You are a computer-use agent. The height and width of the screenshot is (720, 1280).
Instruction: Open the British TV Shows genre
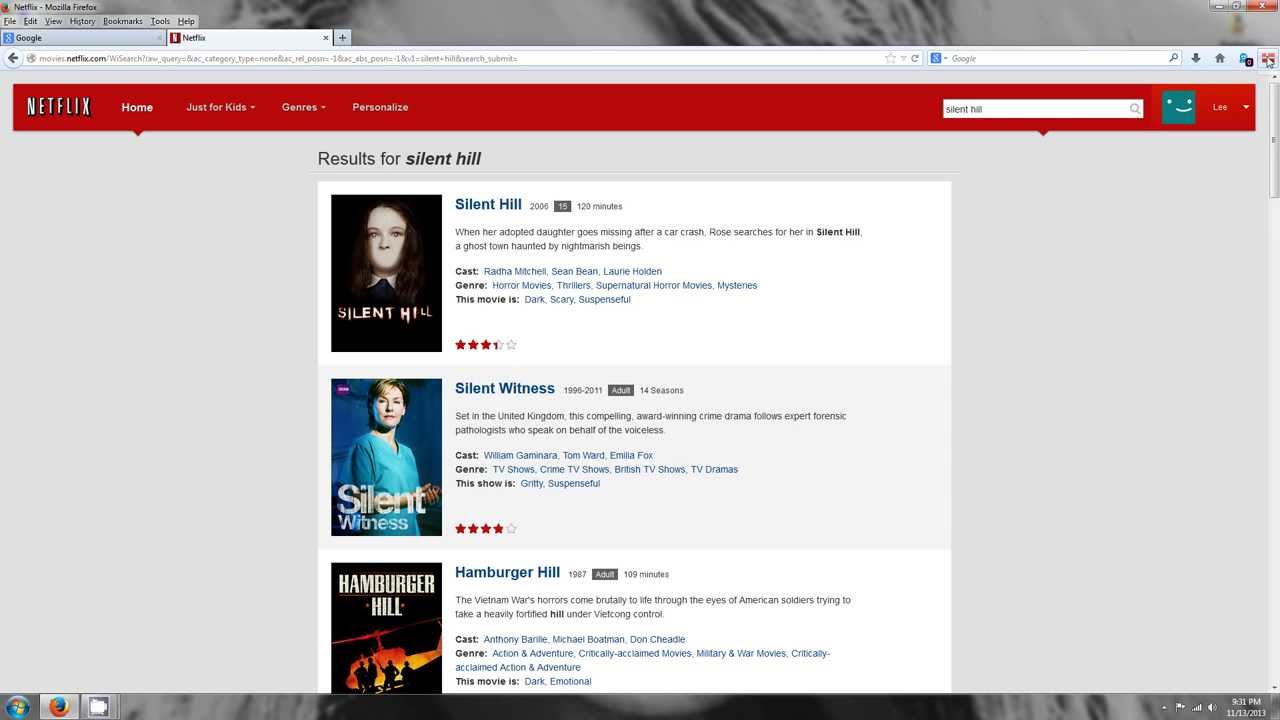650,469
